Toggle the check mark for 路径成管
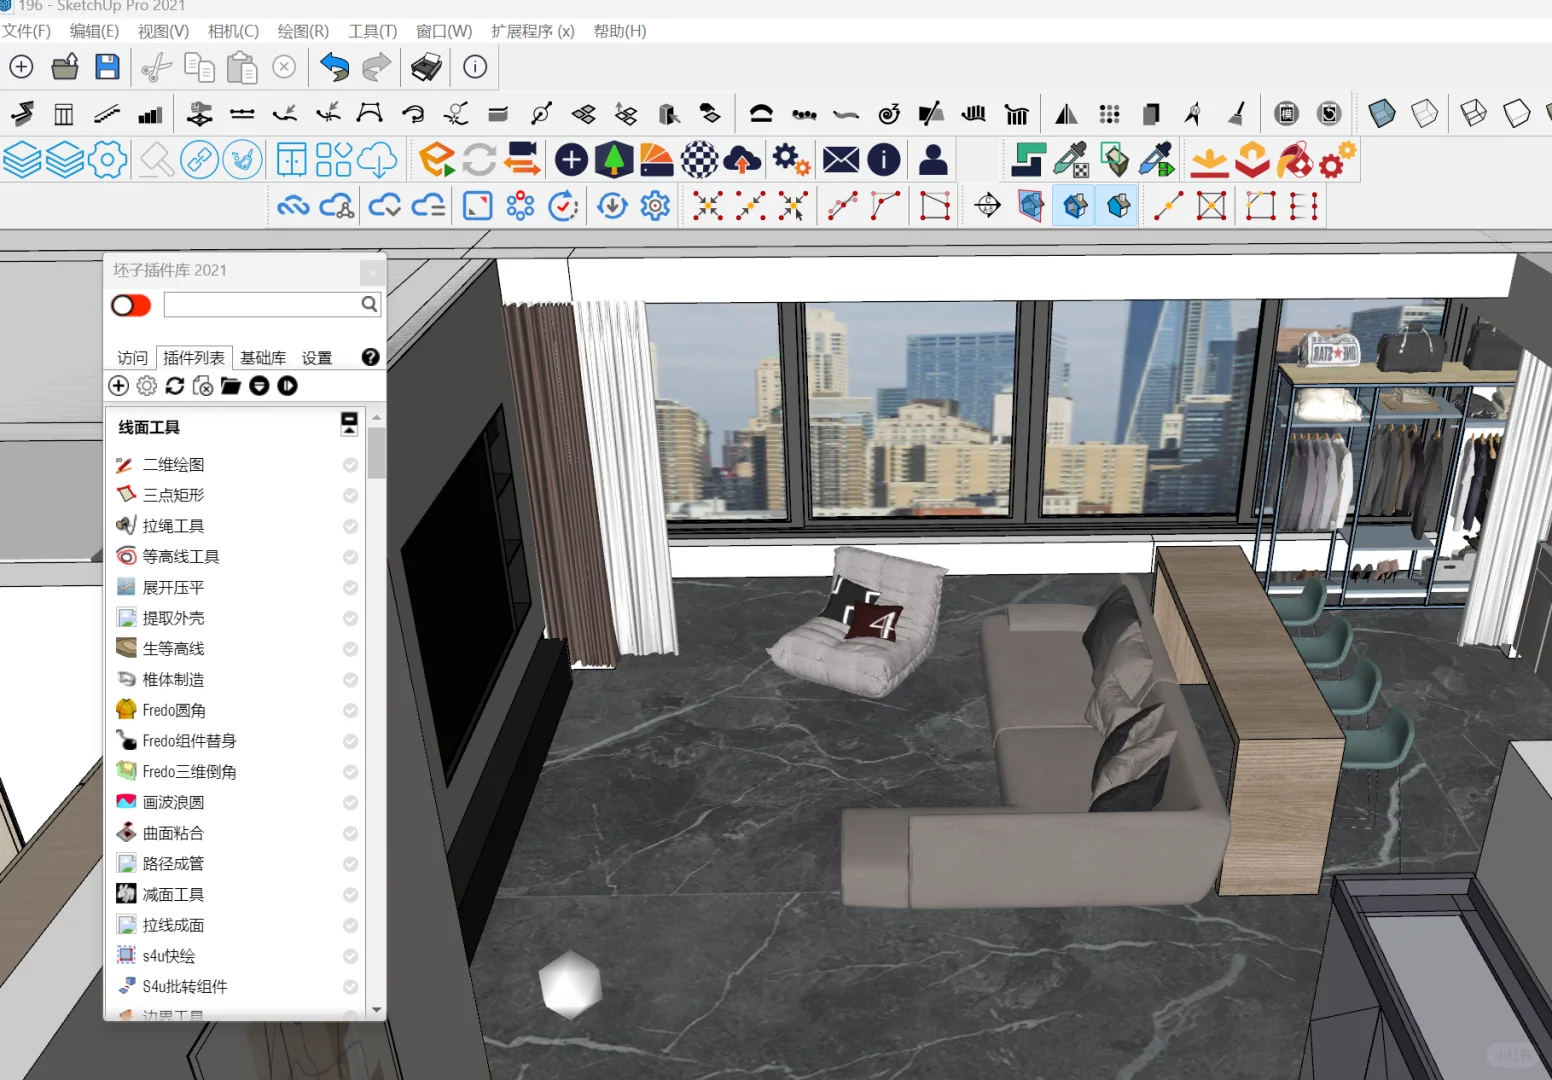The image size is (1552, 1080). (x=351, y=864)
